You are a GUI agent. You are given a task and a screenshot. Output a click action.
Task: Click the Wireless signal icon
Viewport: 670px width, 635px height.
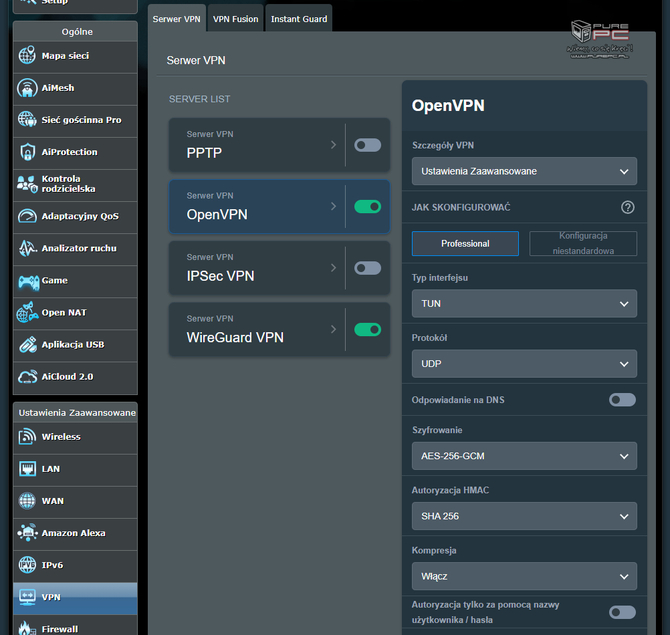(27, 437)
